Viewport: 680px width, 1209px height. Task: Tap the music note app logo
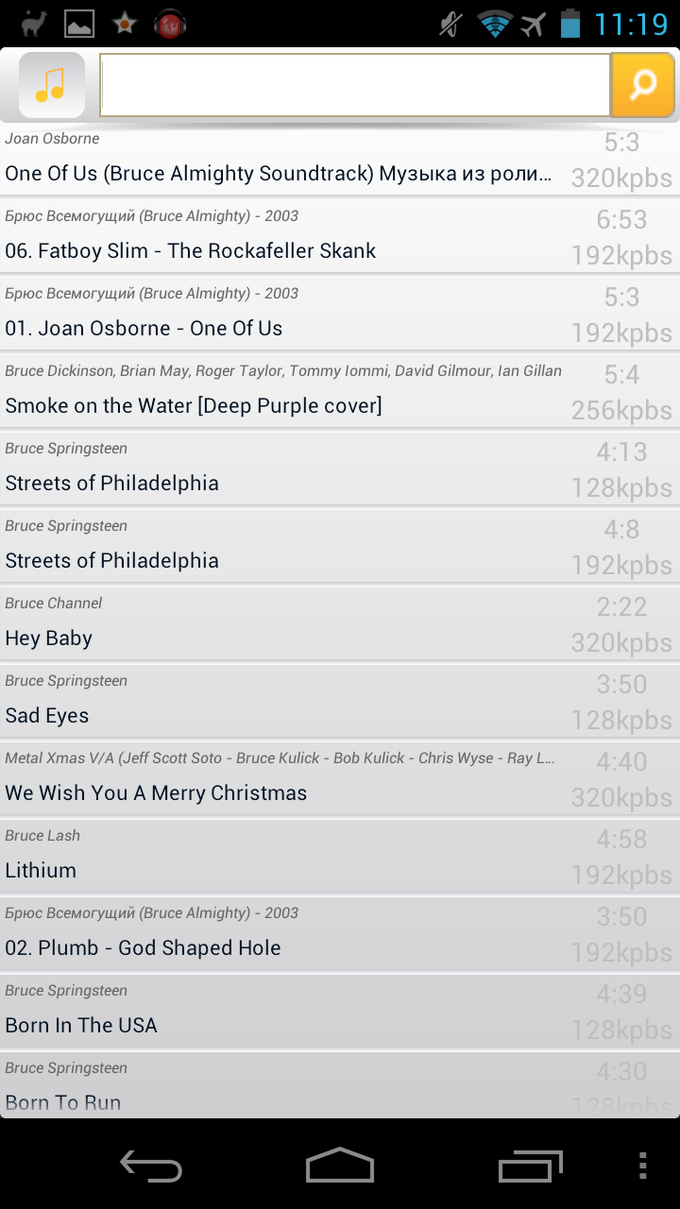(x=50, y=85)
